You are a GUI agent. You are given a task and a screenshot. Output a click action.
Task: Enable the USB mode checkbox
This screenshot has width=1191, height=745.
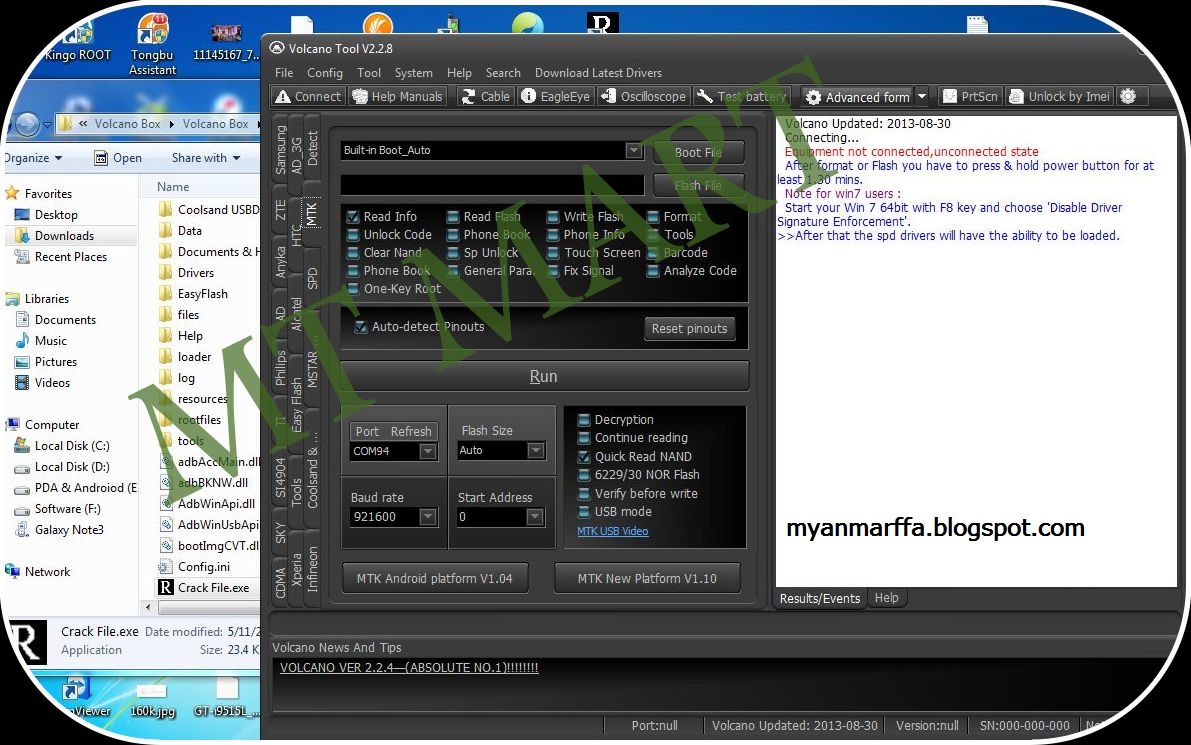coord(583,512)
